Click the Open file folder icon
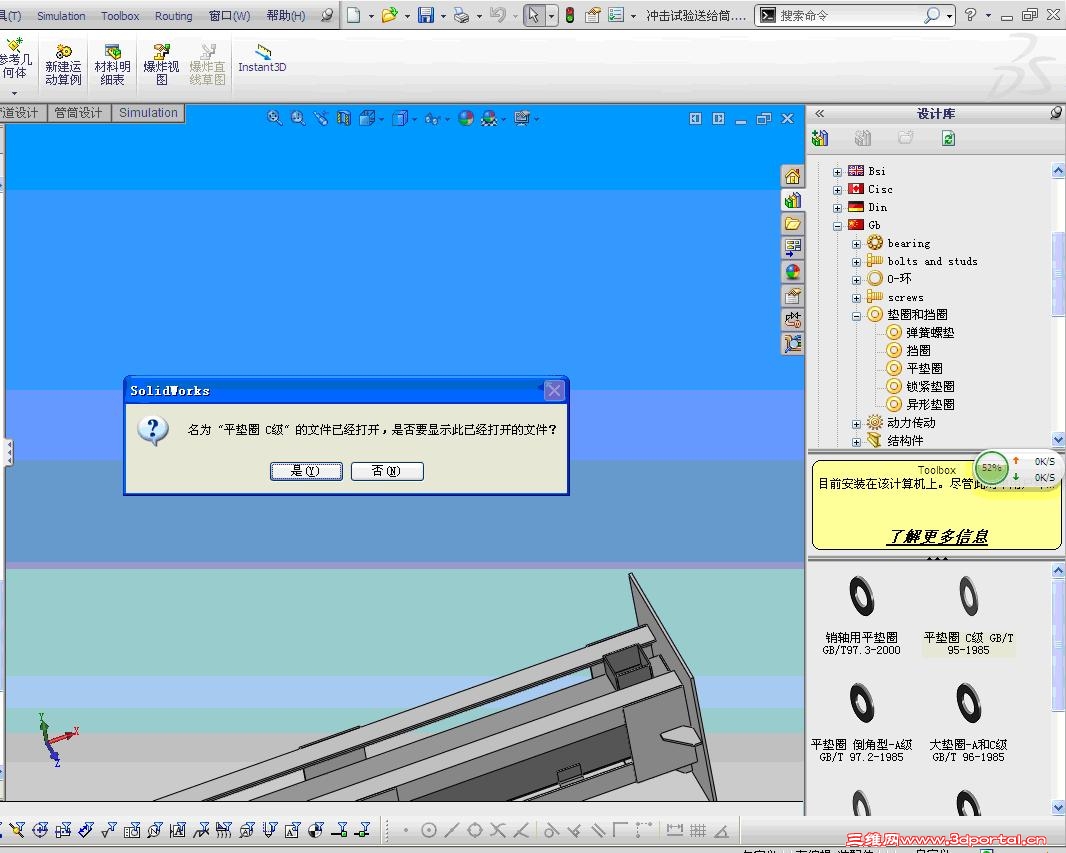 (x=390, y=15)
